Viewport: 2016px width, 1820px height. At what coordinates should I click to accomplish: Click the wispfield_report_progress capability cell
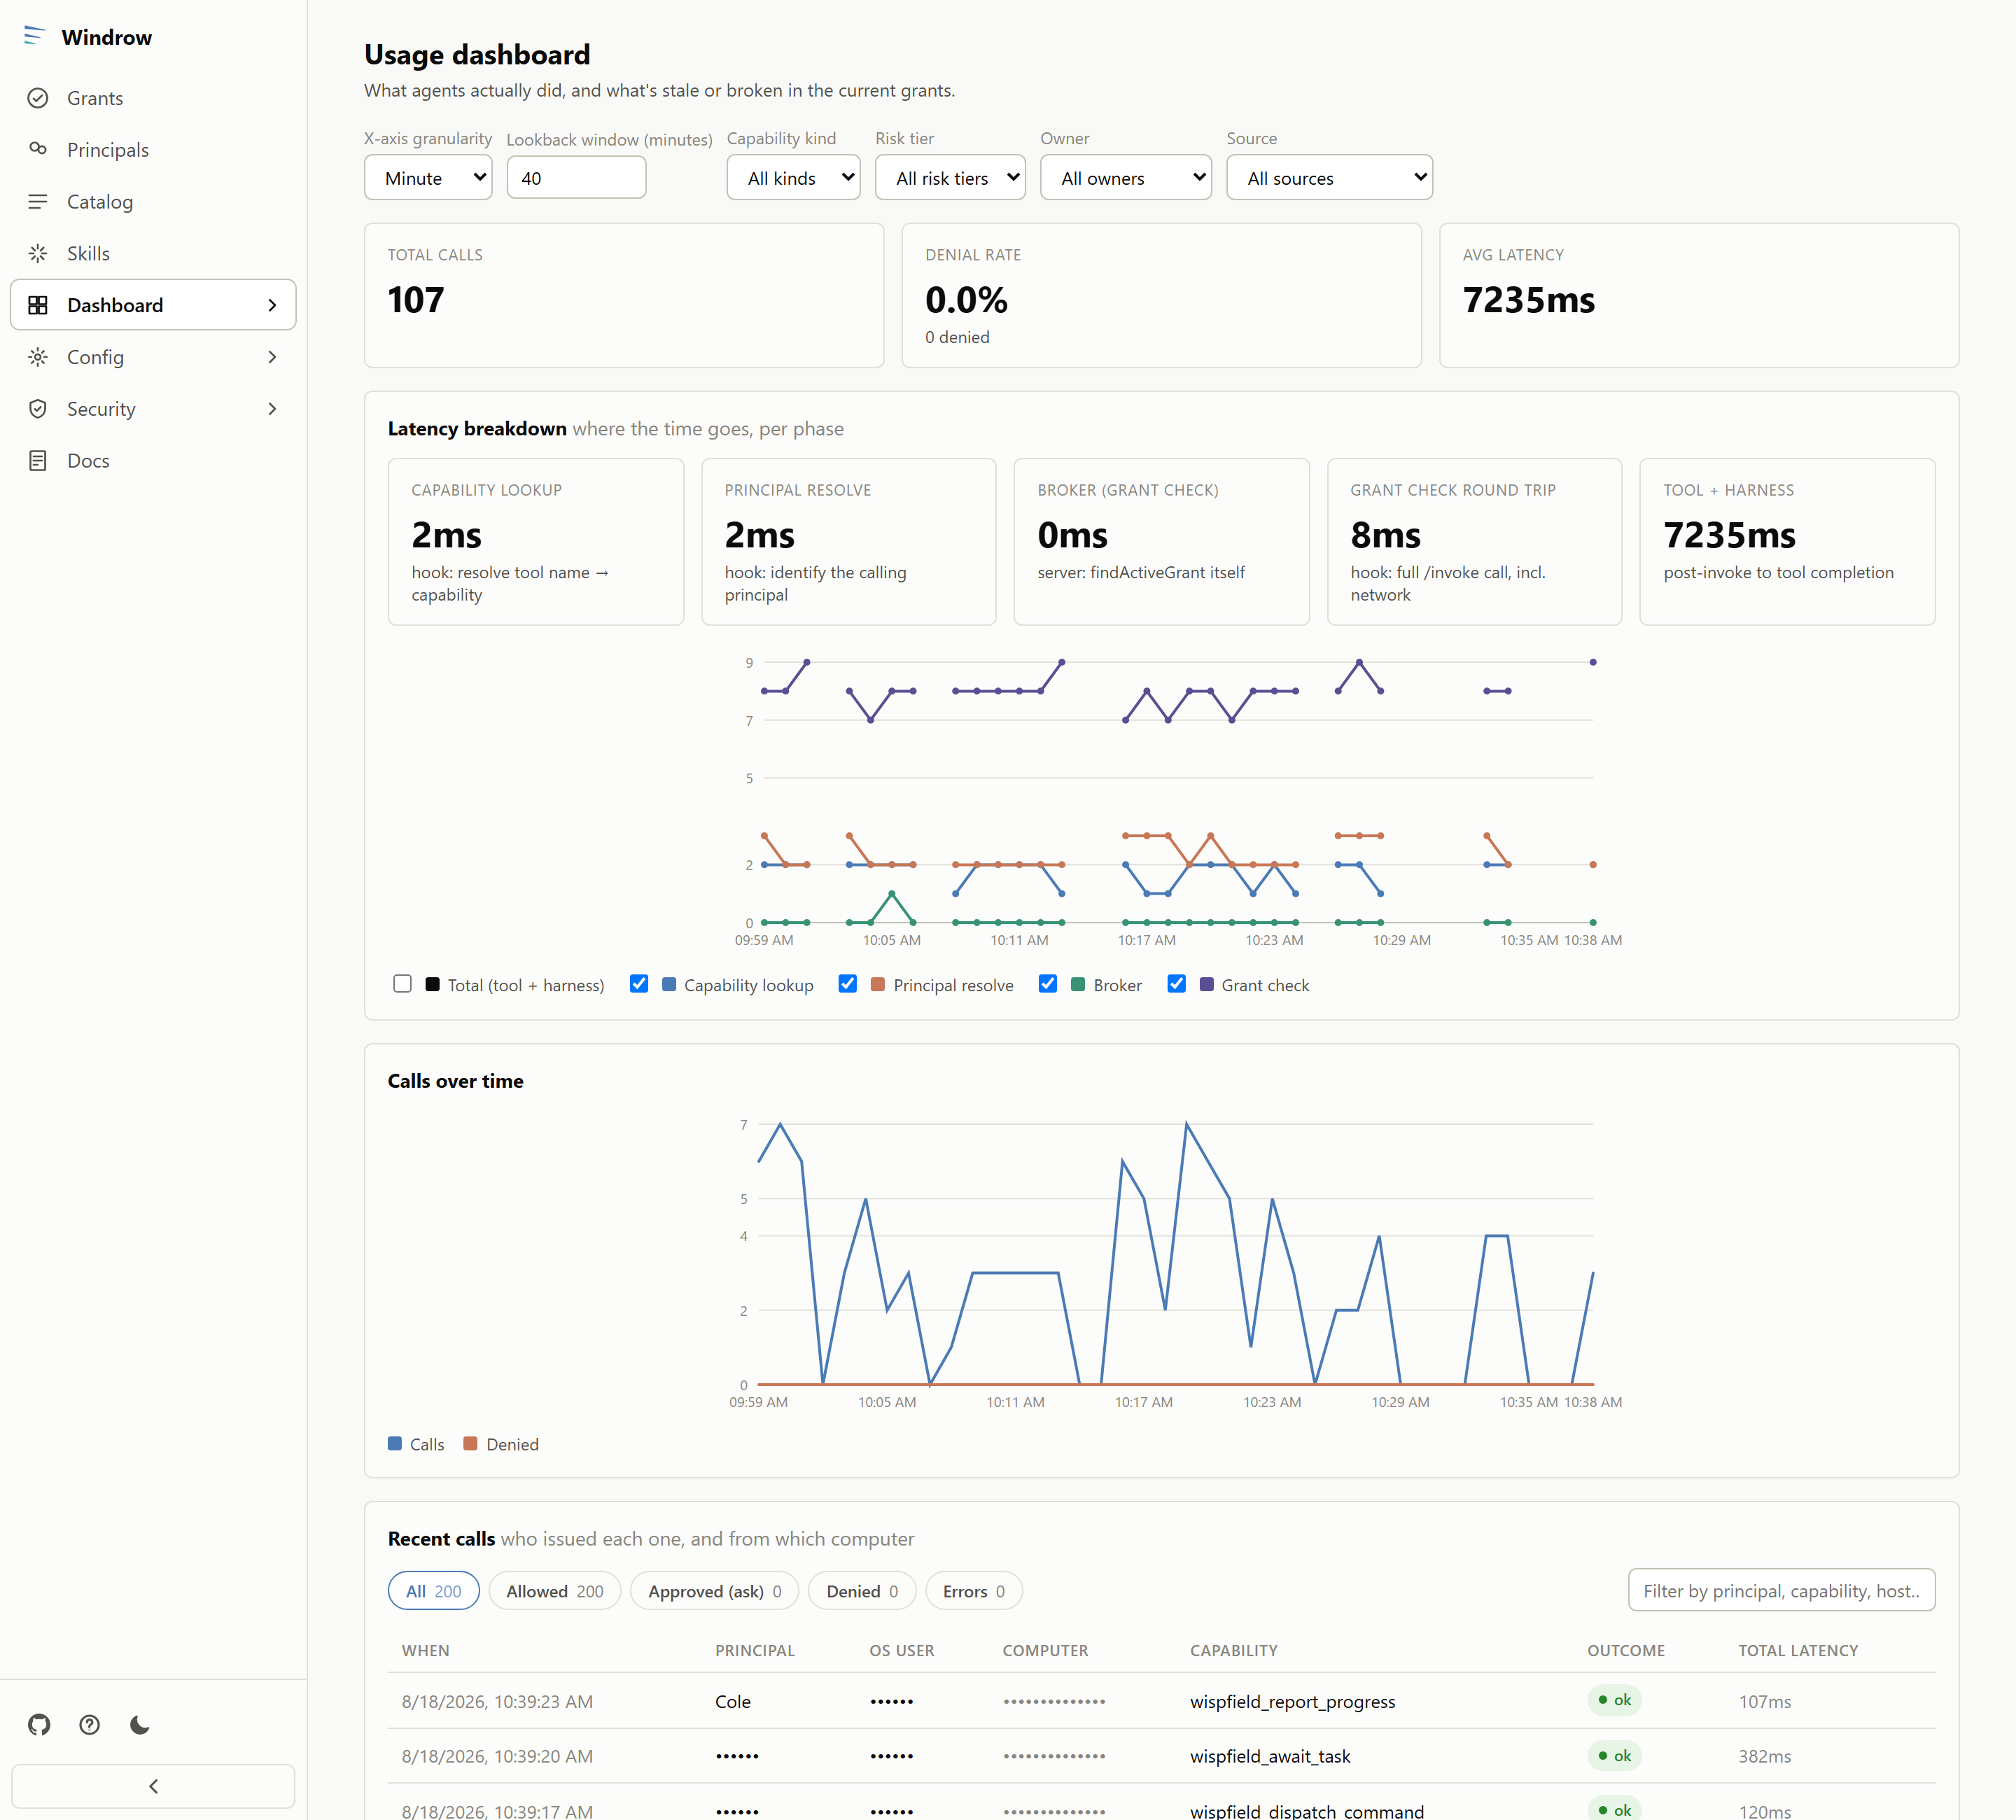1292,1701
